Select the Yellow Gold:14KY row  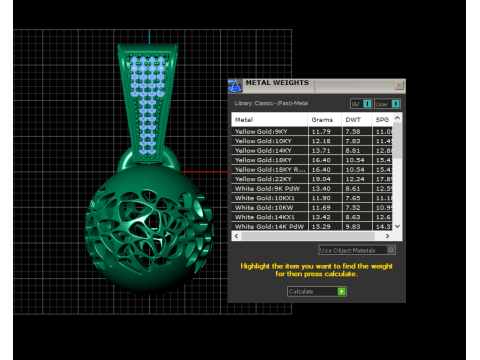312,150
